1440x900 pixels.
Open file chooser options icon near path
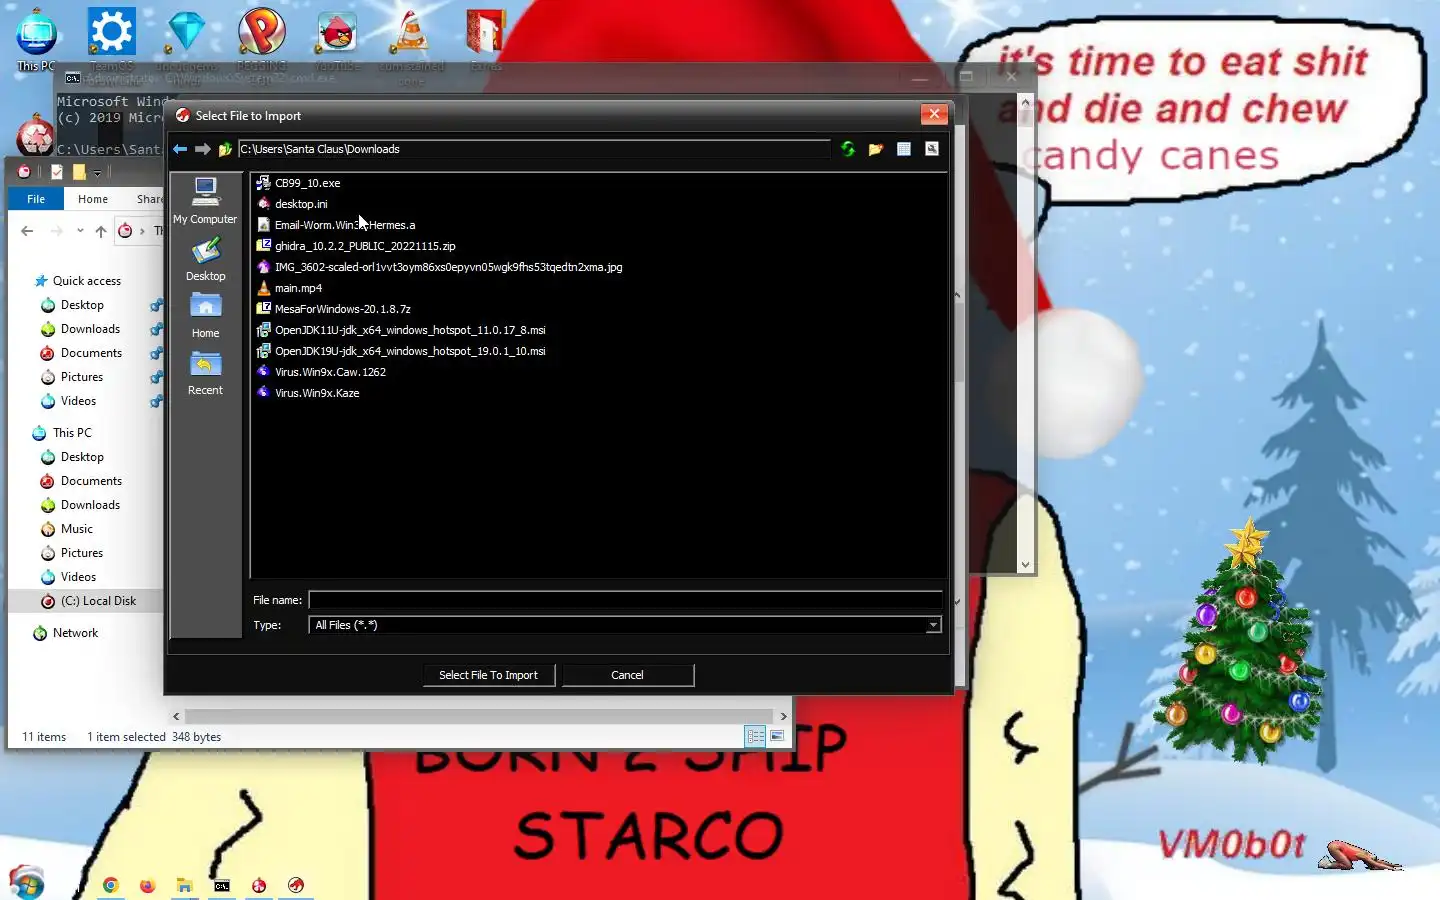coord(932,149)
